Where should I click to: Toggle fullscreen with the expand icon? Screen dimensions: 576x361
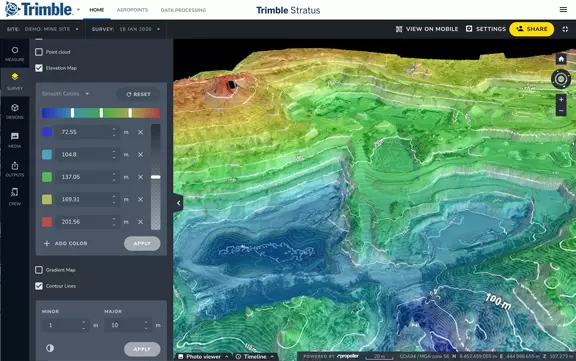pos(565,29)
